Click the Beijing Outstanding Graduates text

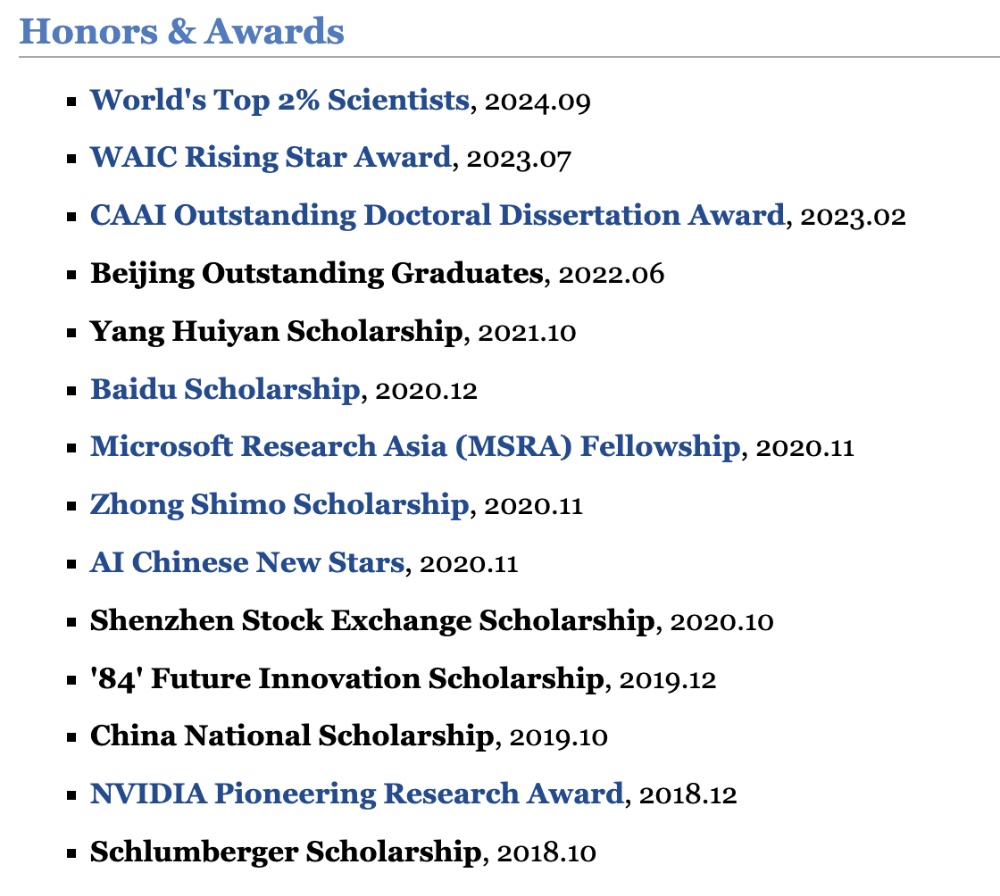[x=317, y=273]
